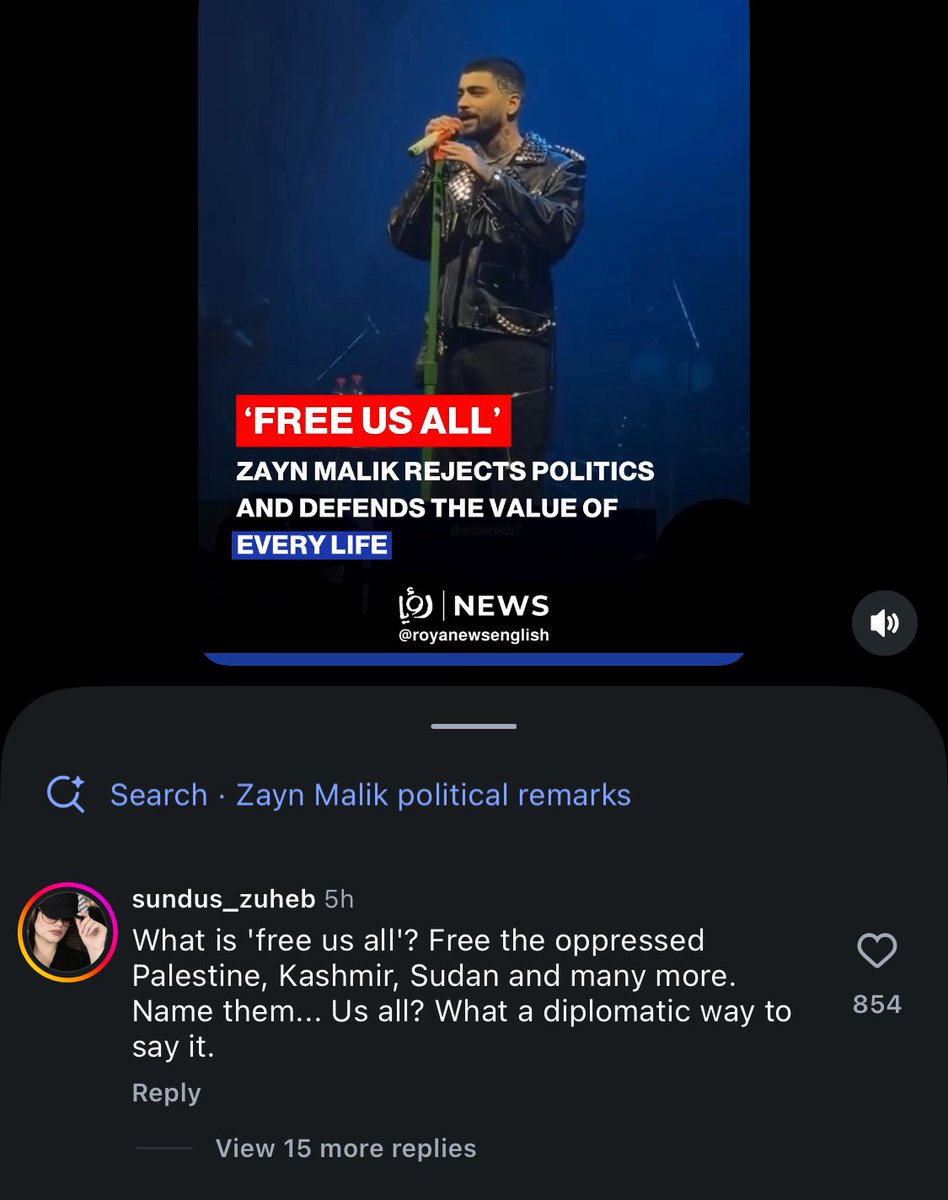Screen dimensions: 948x1200
Task: Tap the @royanewsenglish handle on video
Action: 473,635
